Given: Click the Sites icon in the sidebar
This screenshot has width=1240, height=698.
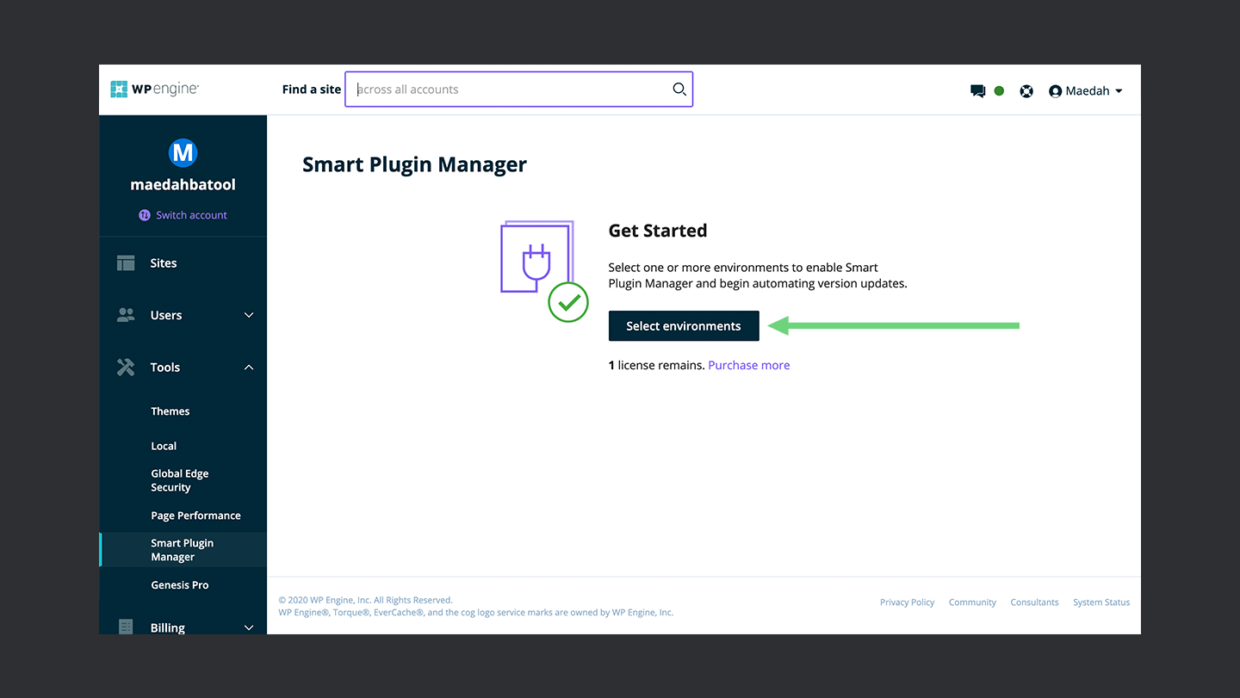Looking at the screenshot, I should [x=126, y=262].
